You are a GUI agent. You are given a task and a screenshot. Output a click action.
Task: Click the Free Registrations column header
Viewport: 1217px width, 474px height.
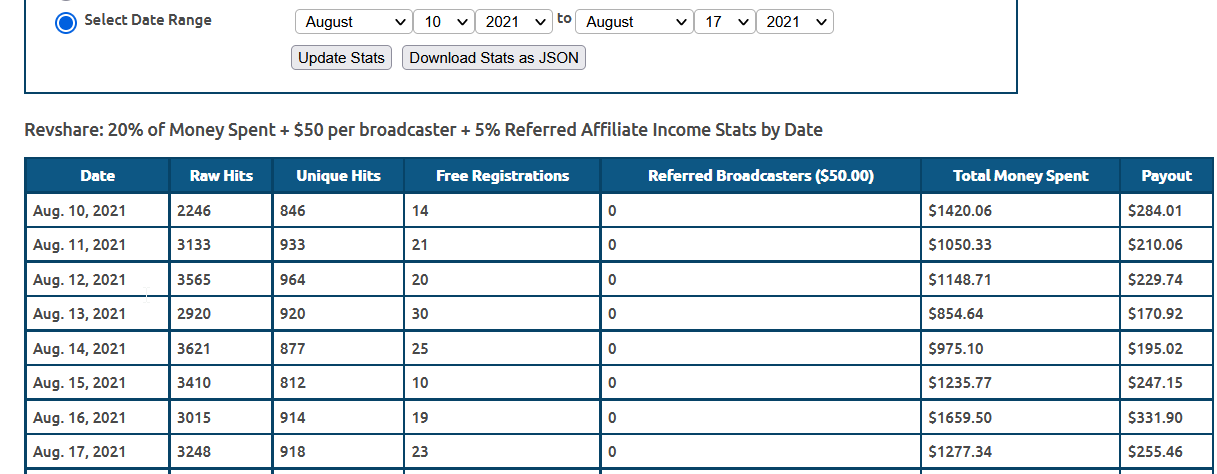point(502,176)
